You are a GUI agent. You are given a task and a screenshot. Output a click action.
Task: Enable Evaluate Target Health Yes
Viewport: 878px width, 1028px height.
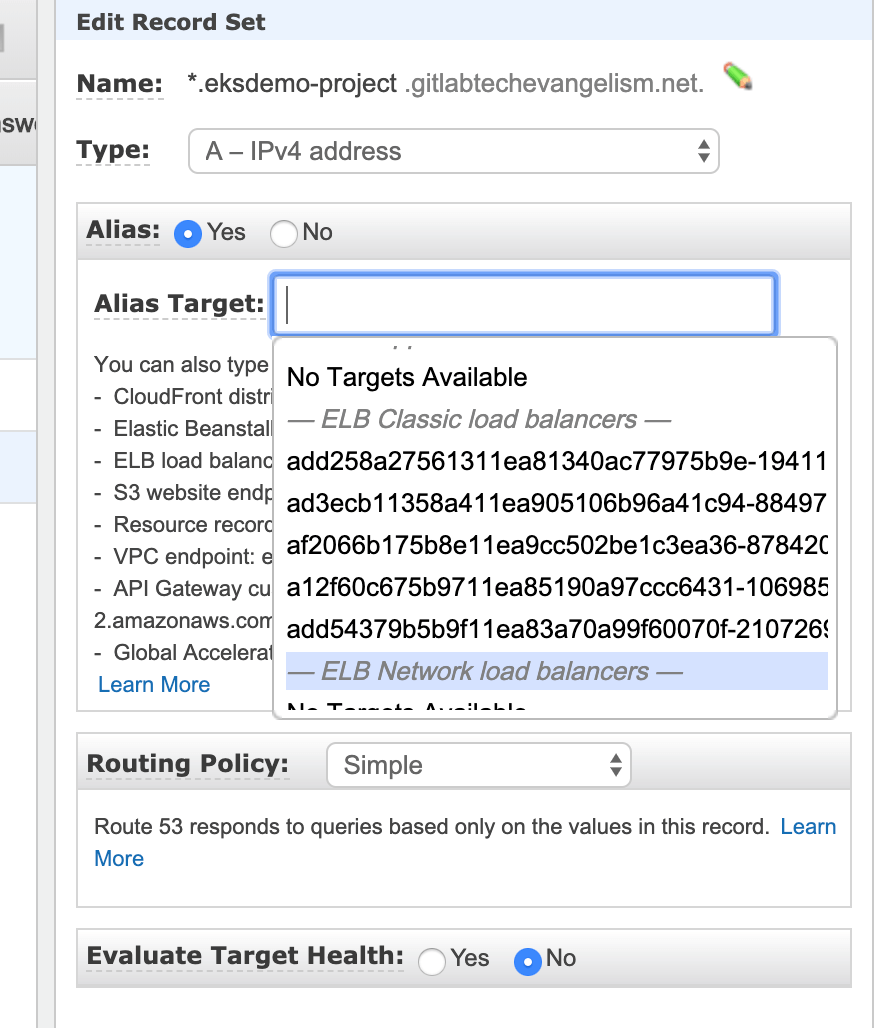tap(431, 961)
